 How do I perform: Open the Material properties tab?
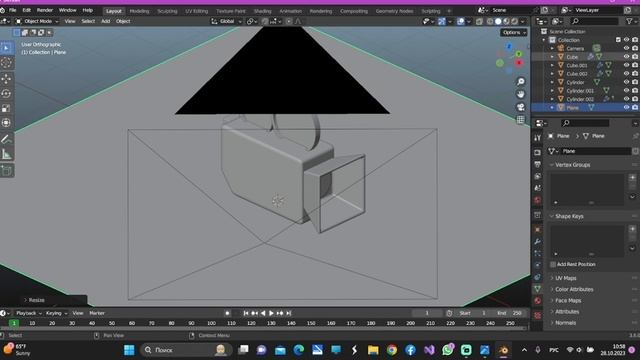(538, 301)
